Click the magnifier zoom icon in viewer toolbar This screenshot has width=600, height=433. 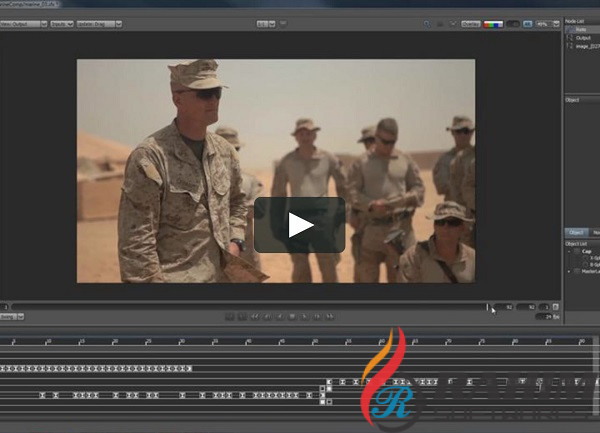pyautogui.click(x=427, y=24)
